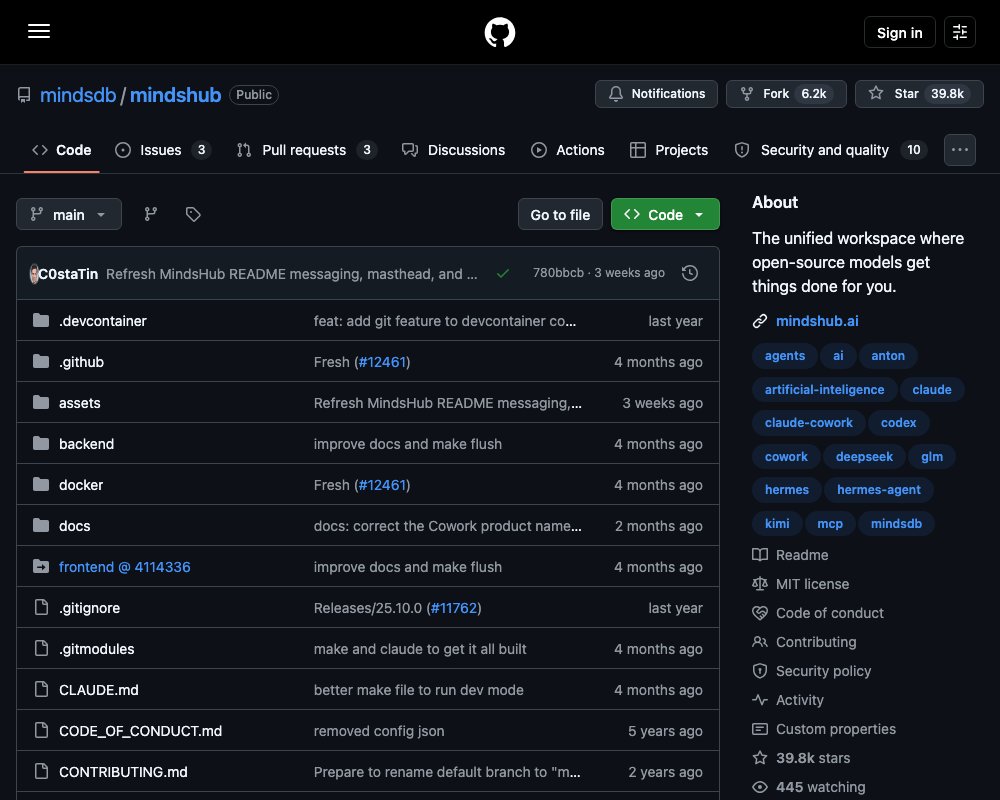Click the link icon beside mindshub.ai
This screenshot has height=800, width=1000.
760,321
